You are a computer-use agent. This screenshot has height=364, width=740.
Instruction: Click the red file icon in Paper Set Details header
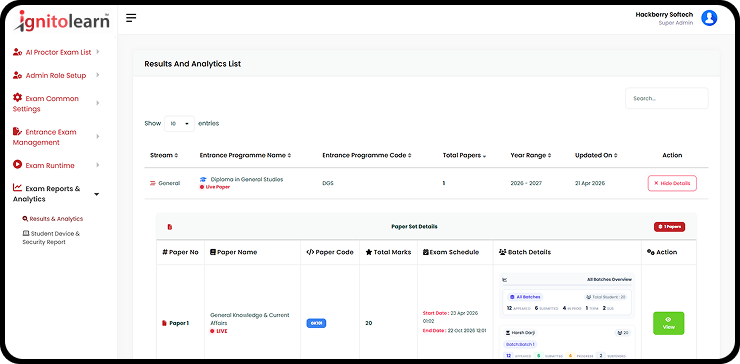170,227
